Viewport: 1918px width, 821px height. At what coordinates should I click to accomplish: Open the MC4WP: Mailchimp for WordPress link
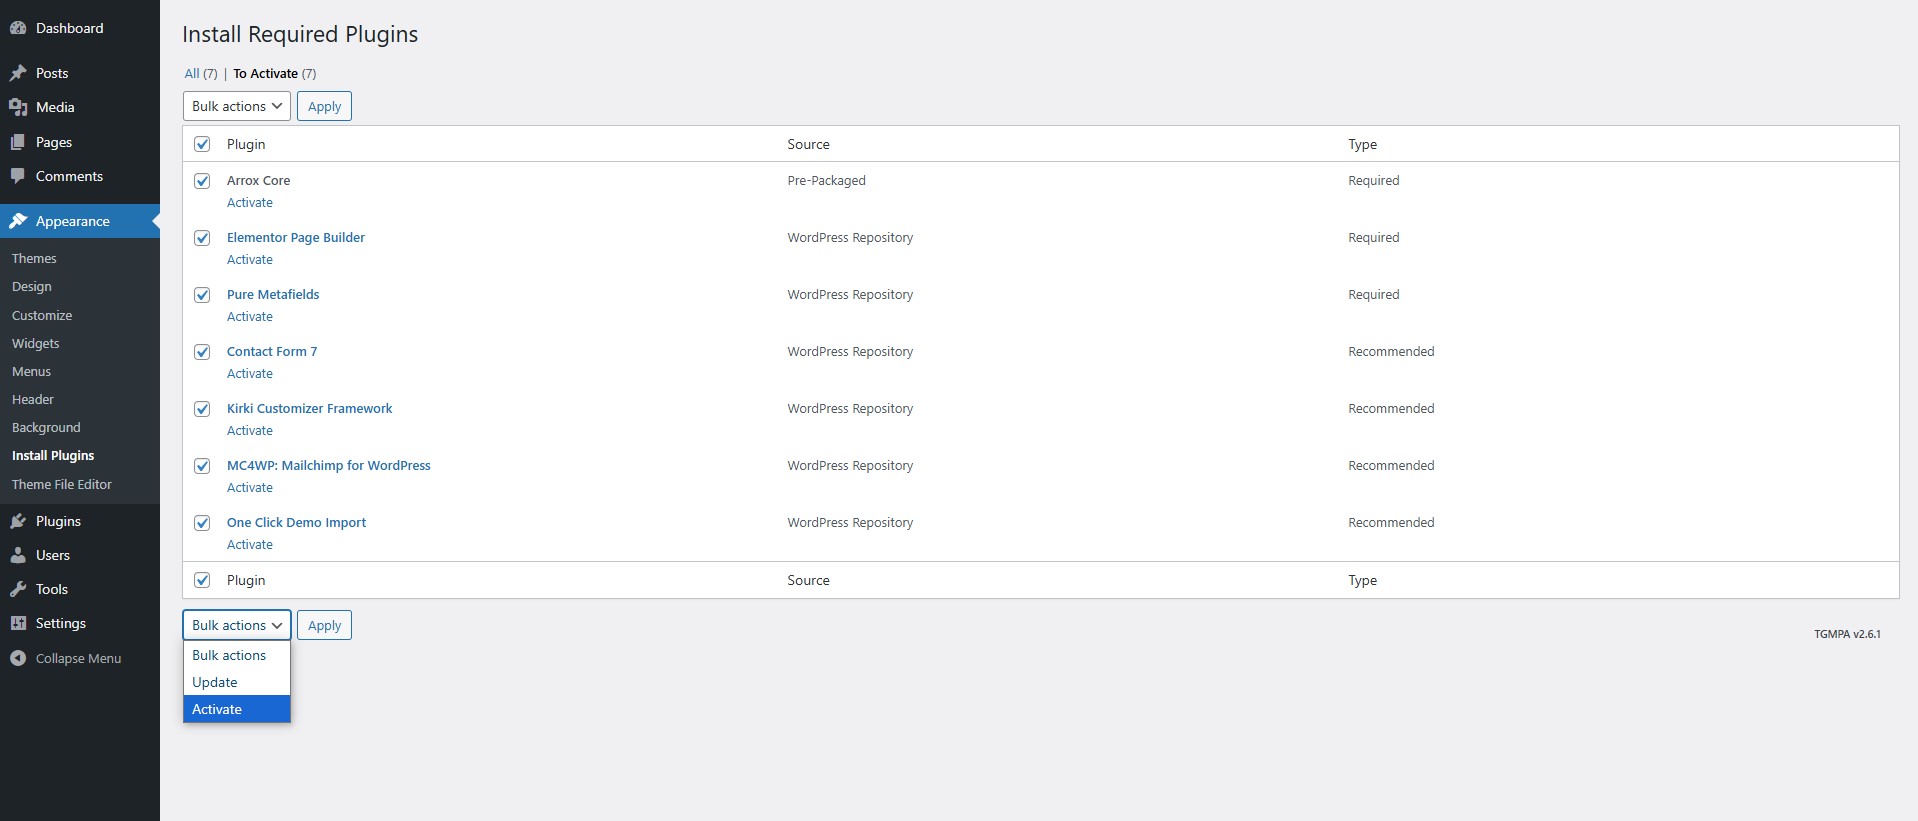pos(329,466)
